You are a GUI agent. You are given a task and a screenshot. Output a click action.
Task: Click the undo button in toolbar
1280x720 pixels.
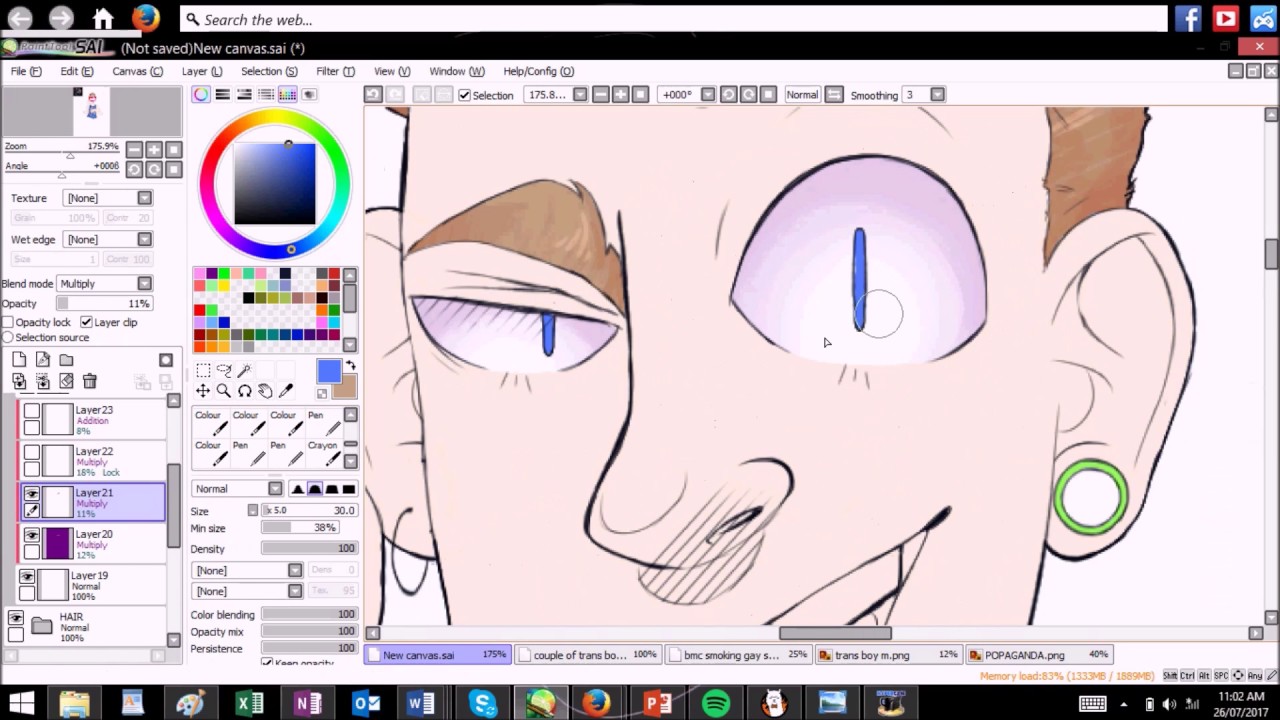click(x=373, y=94)
